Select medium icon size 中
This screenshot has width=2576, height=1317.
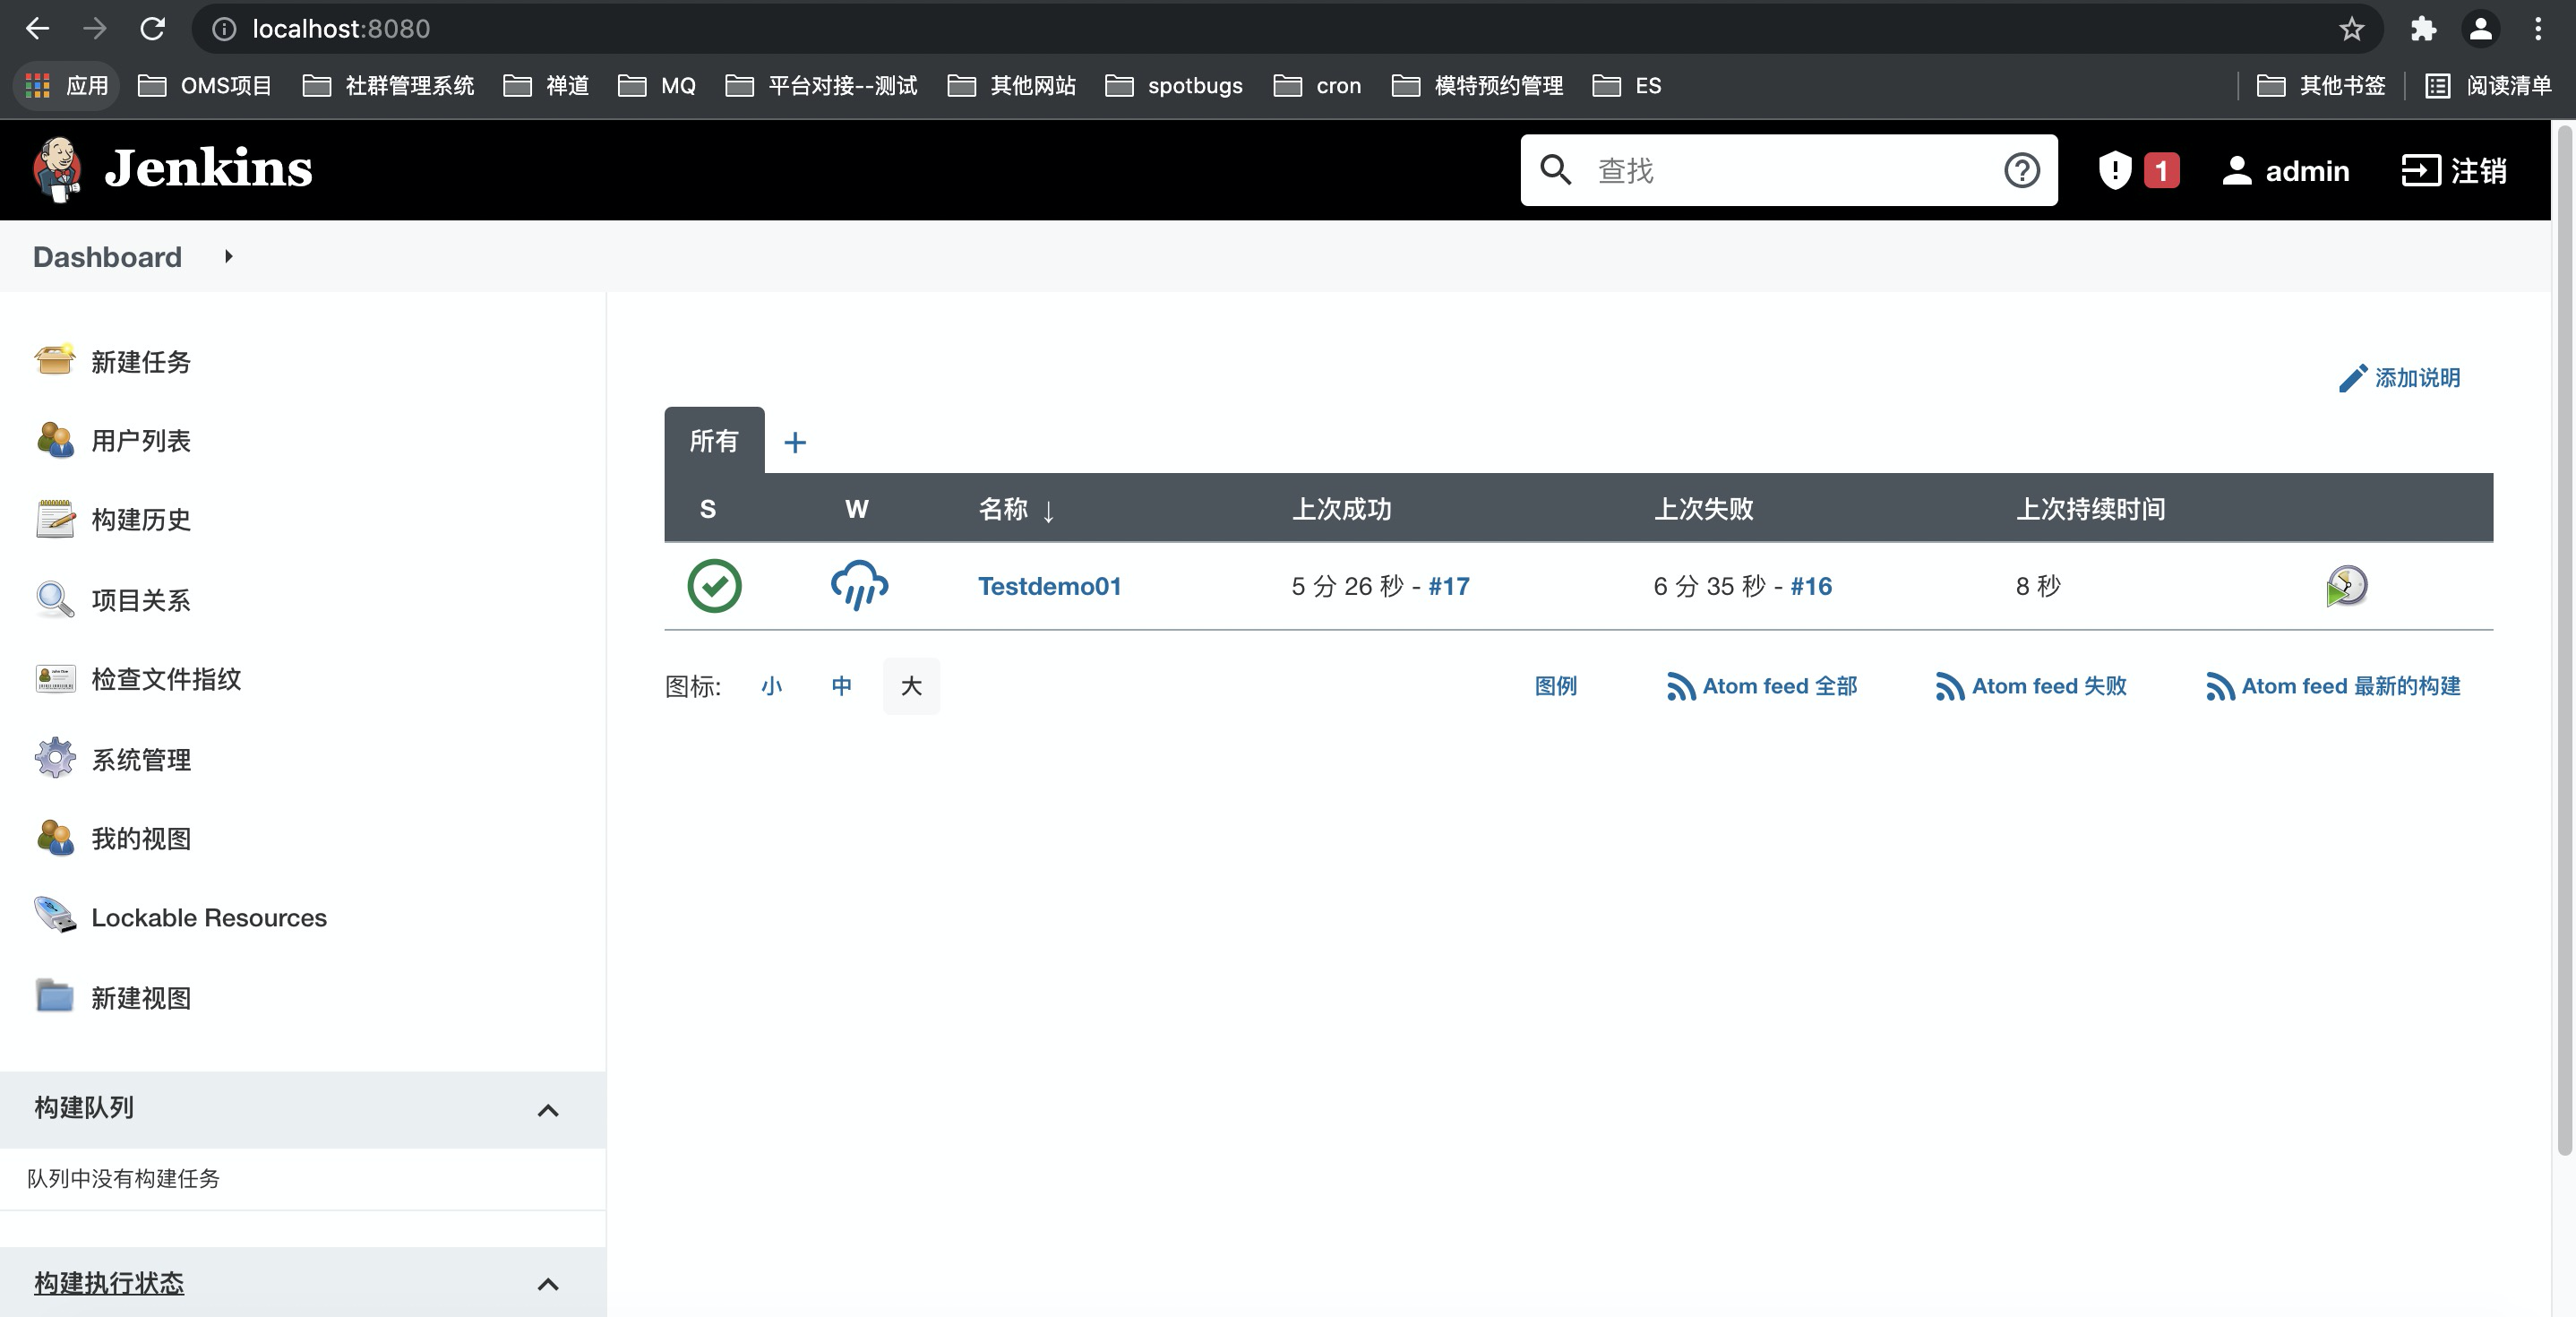(841, 686)
